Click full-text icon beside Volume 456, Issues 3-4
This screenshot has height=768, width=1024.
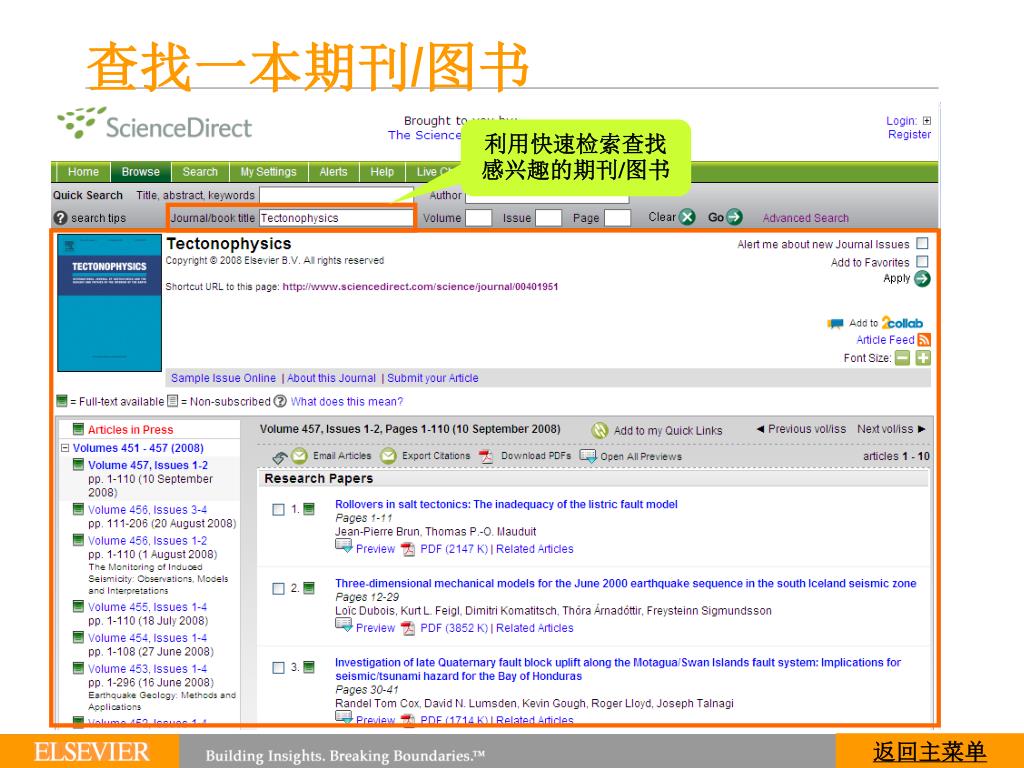tap(78, 509)
